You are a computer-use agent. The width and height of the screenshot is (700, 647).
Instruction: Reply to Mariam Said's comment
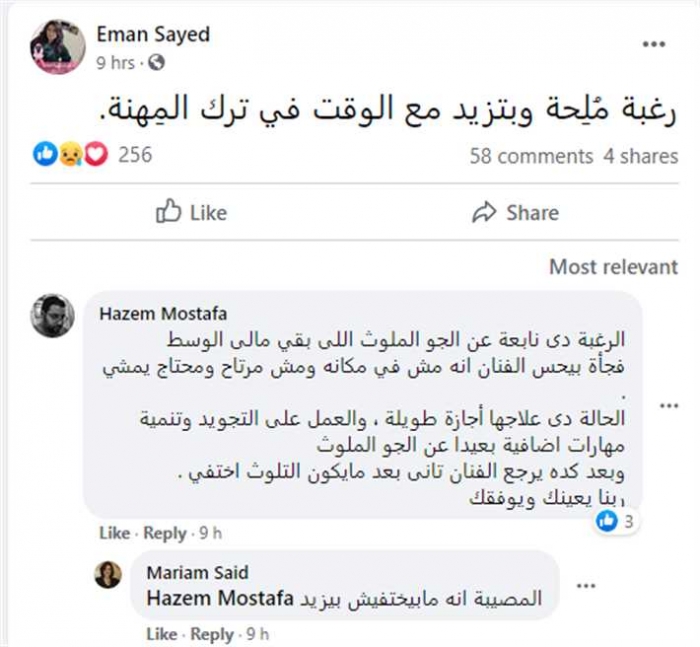(x=211, y=634)
